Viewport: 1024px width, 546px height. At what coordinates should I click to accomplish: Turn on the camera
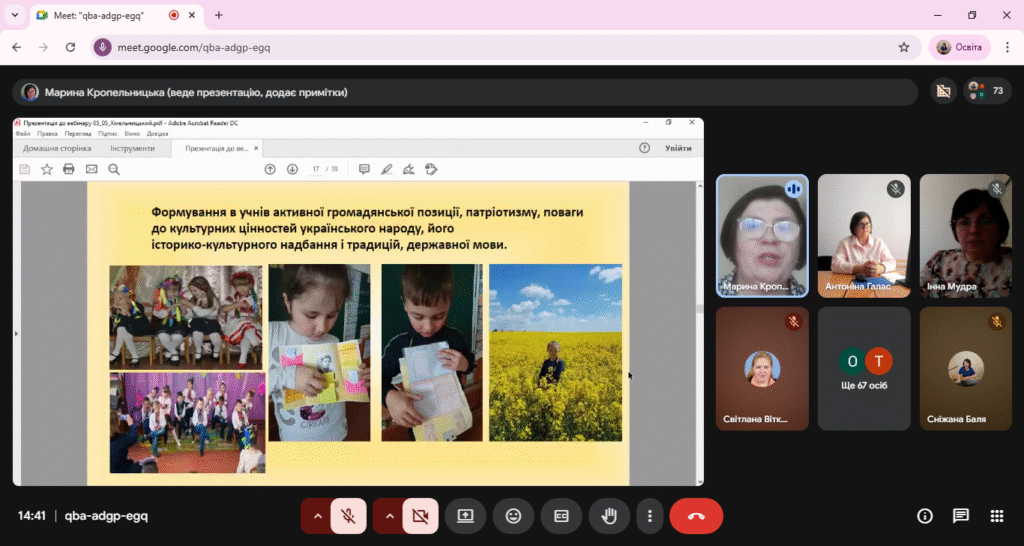[x=420, y=516]
